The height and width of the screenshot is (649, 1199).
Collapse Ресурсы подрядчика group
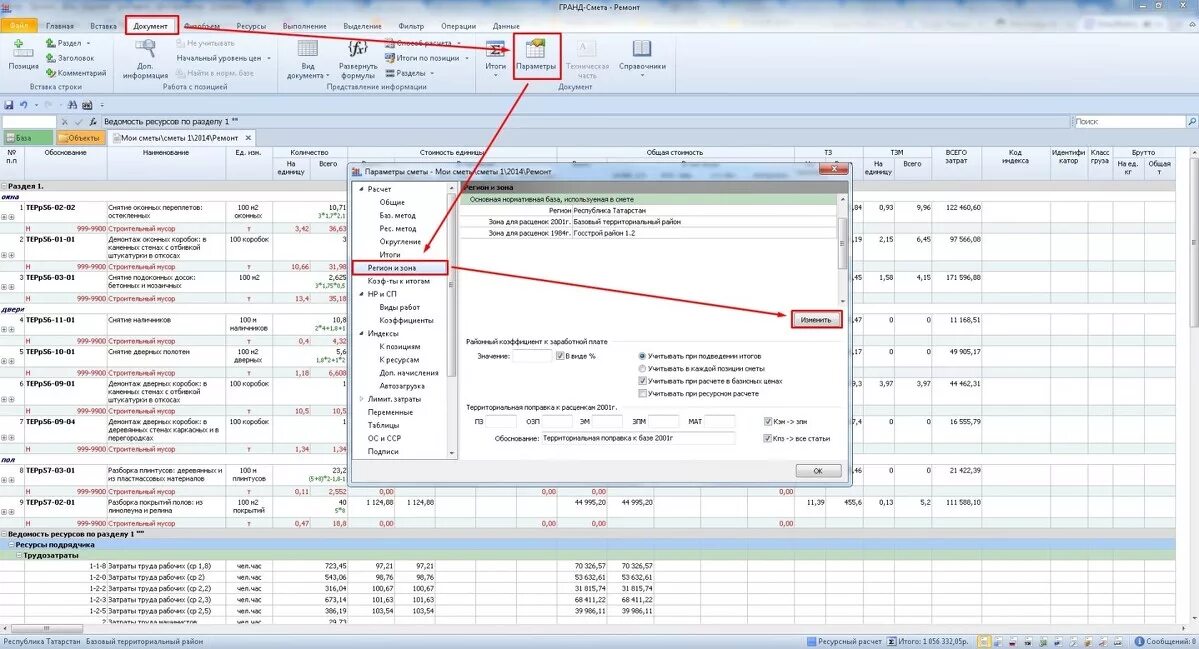(12, 545)
